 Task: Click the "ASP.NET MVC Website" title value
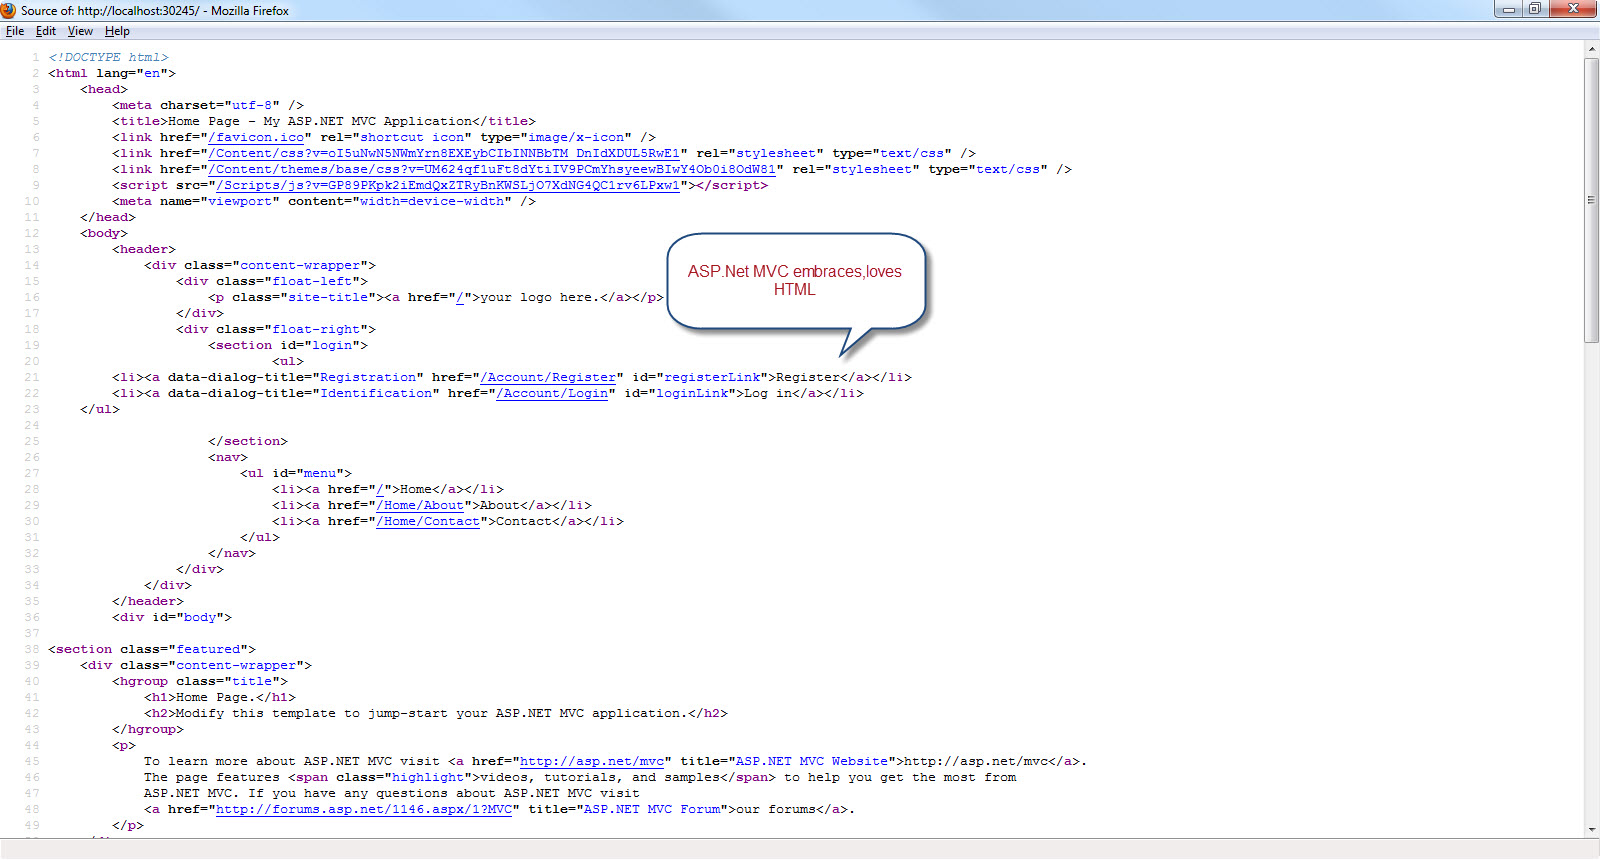(812, 761)
